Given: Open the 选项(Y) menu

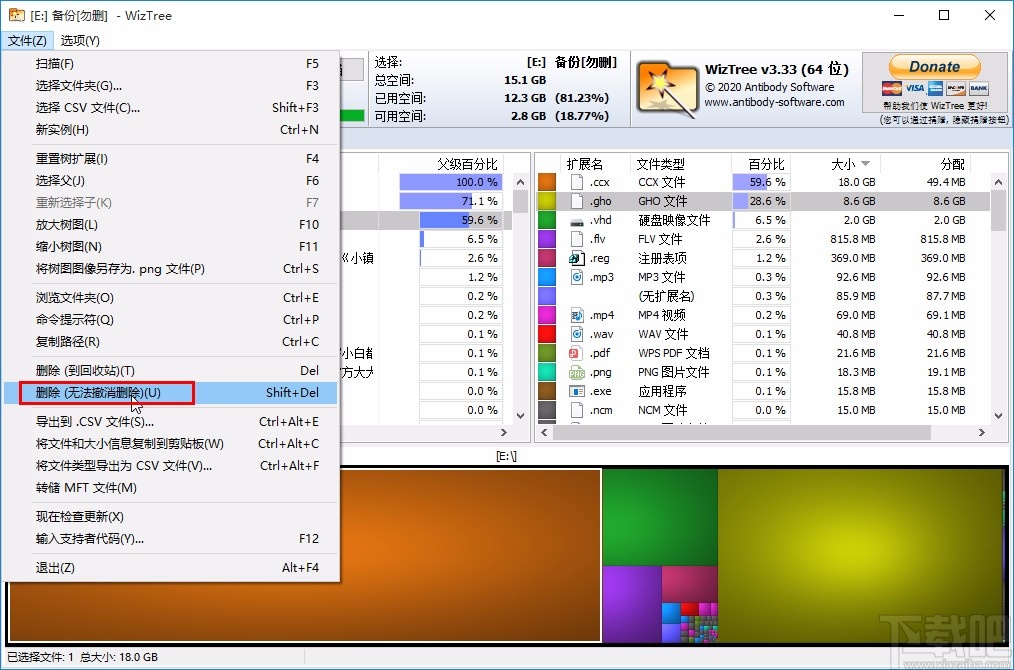Looking at the screenshot, I should (78, 40).
